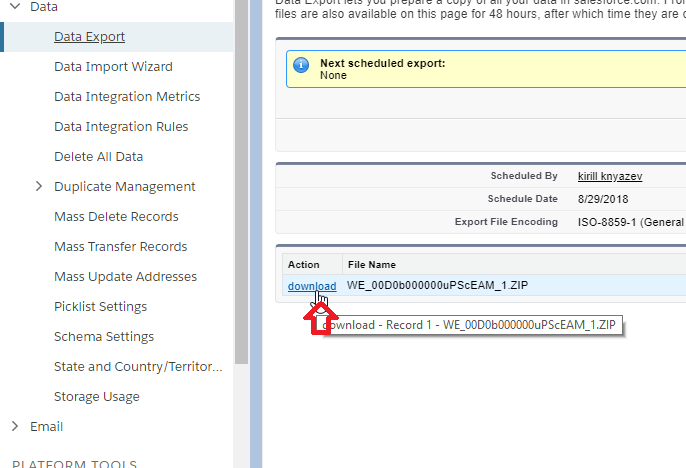Image resolution: width=686 pixels, height=468 pixels.
Task: Select Delete All Data option
Action: (x=98, y=157)
